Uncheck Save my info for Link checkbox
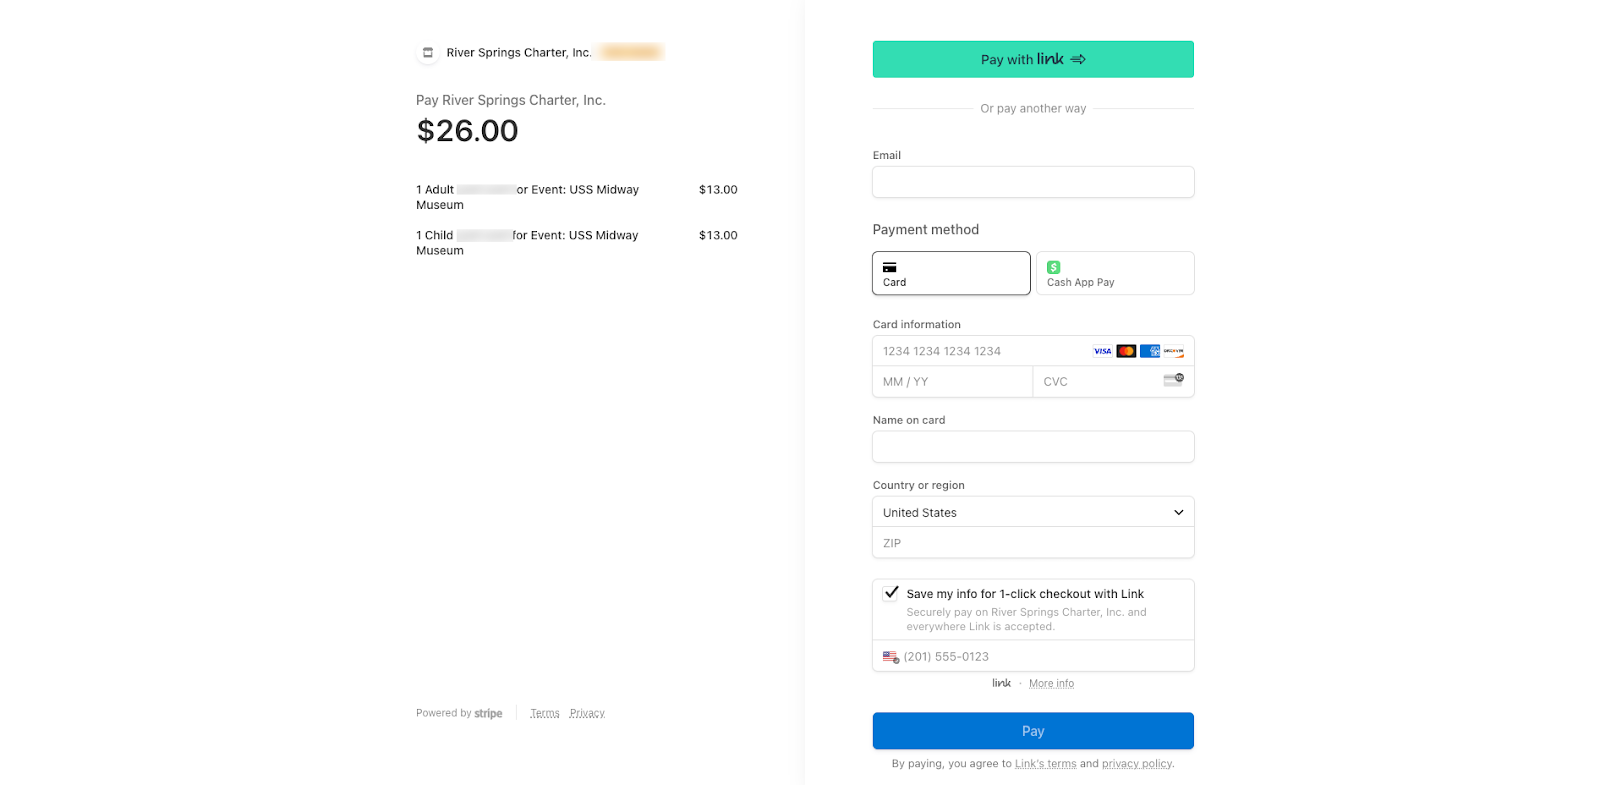The height and width of the screenshot is (785, 1600). point(891,593)
